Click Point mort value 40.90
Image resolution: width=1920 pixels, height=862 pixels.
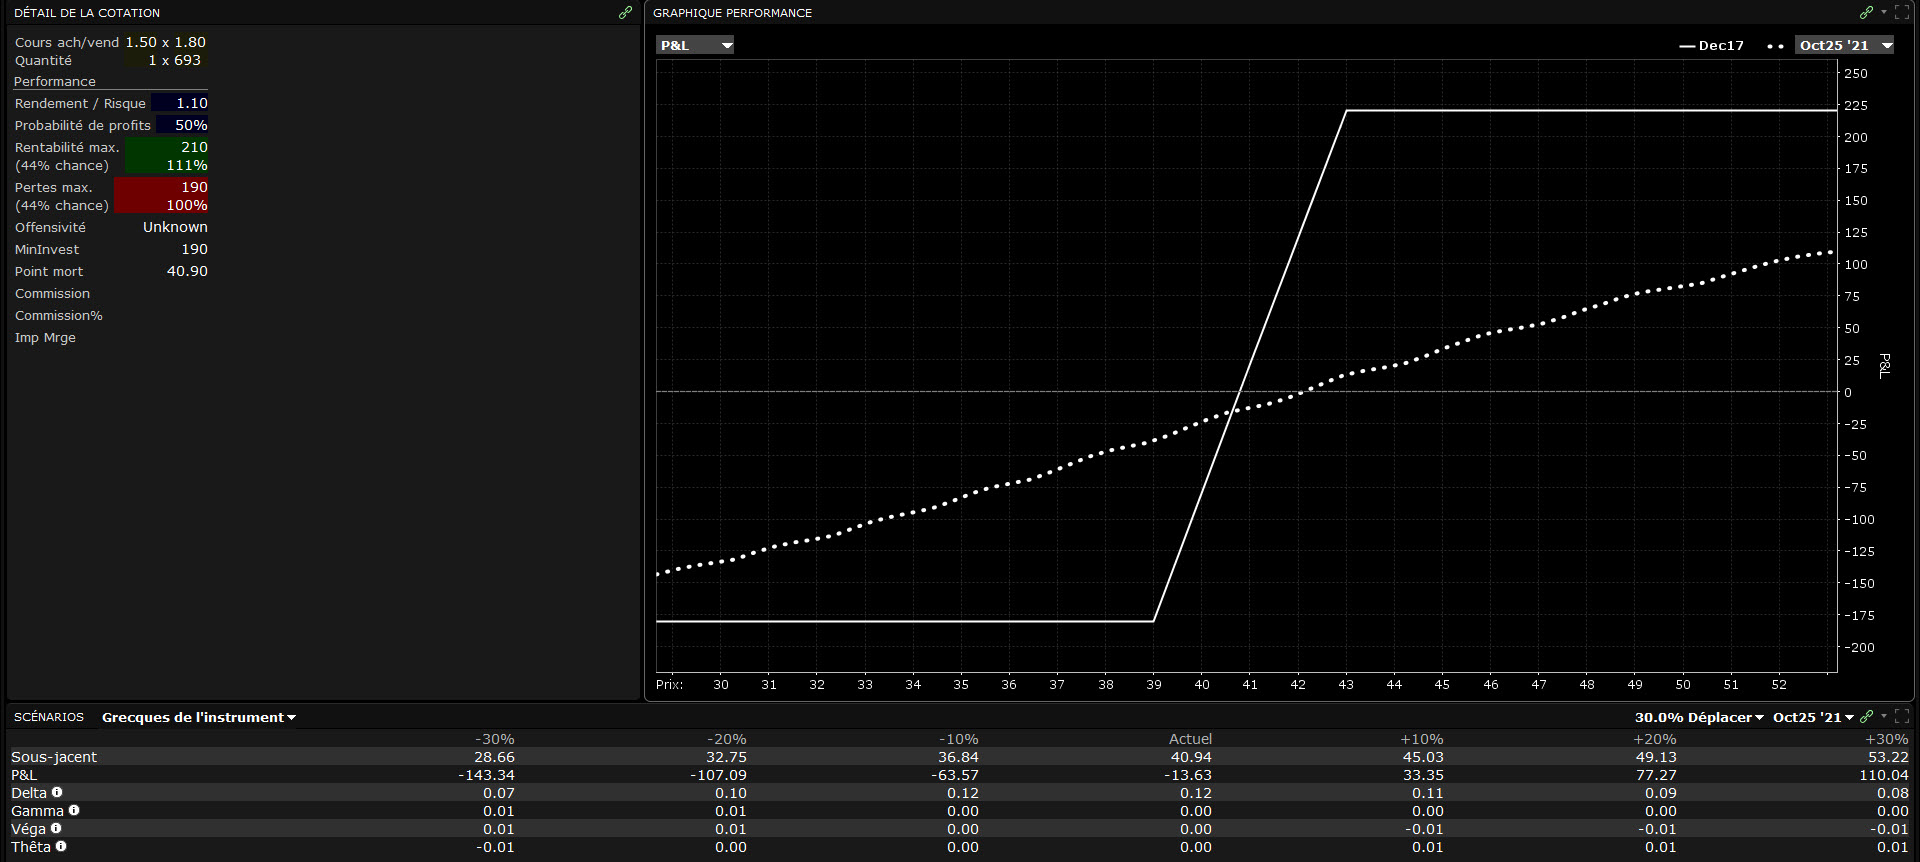tap(187, 271)
